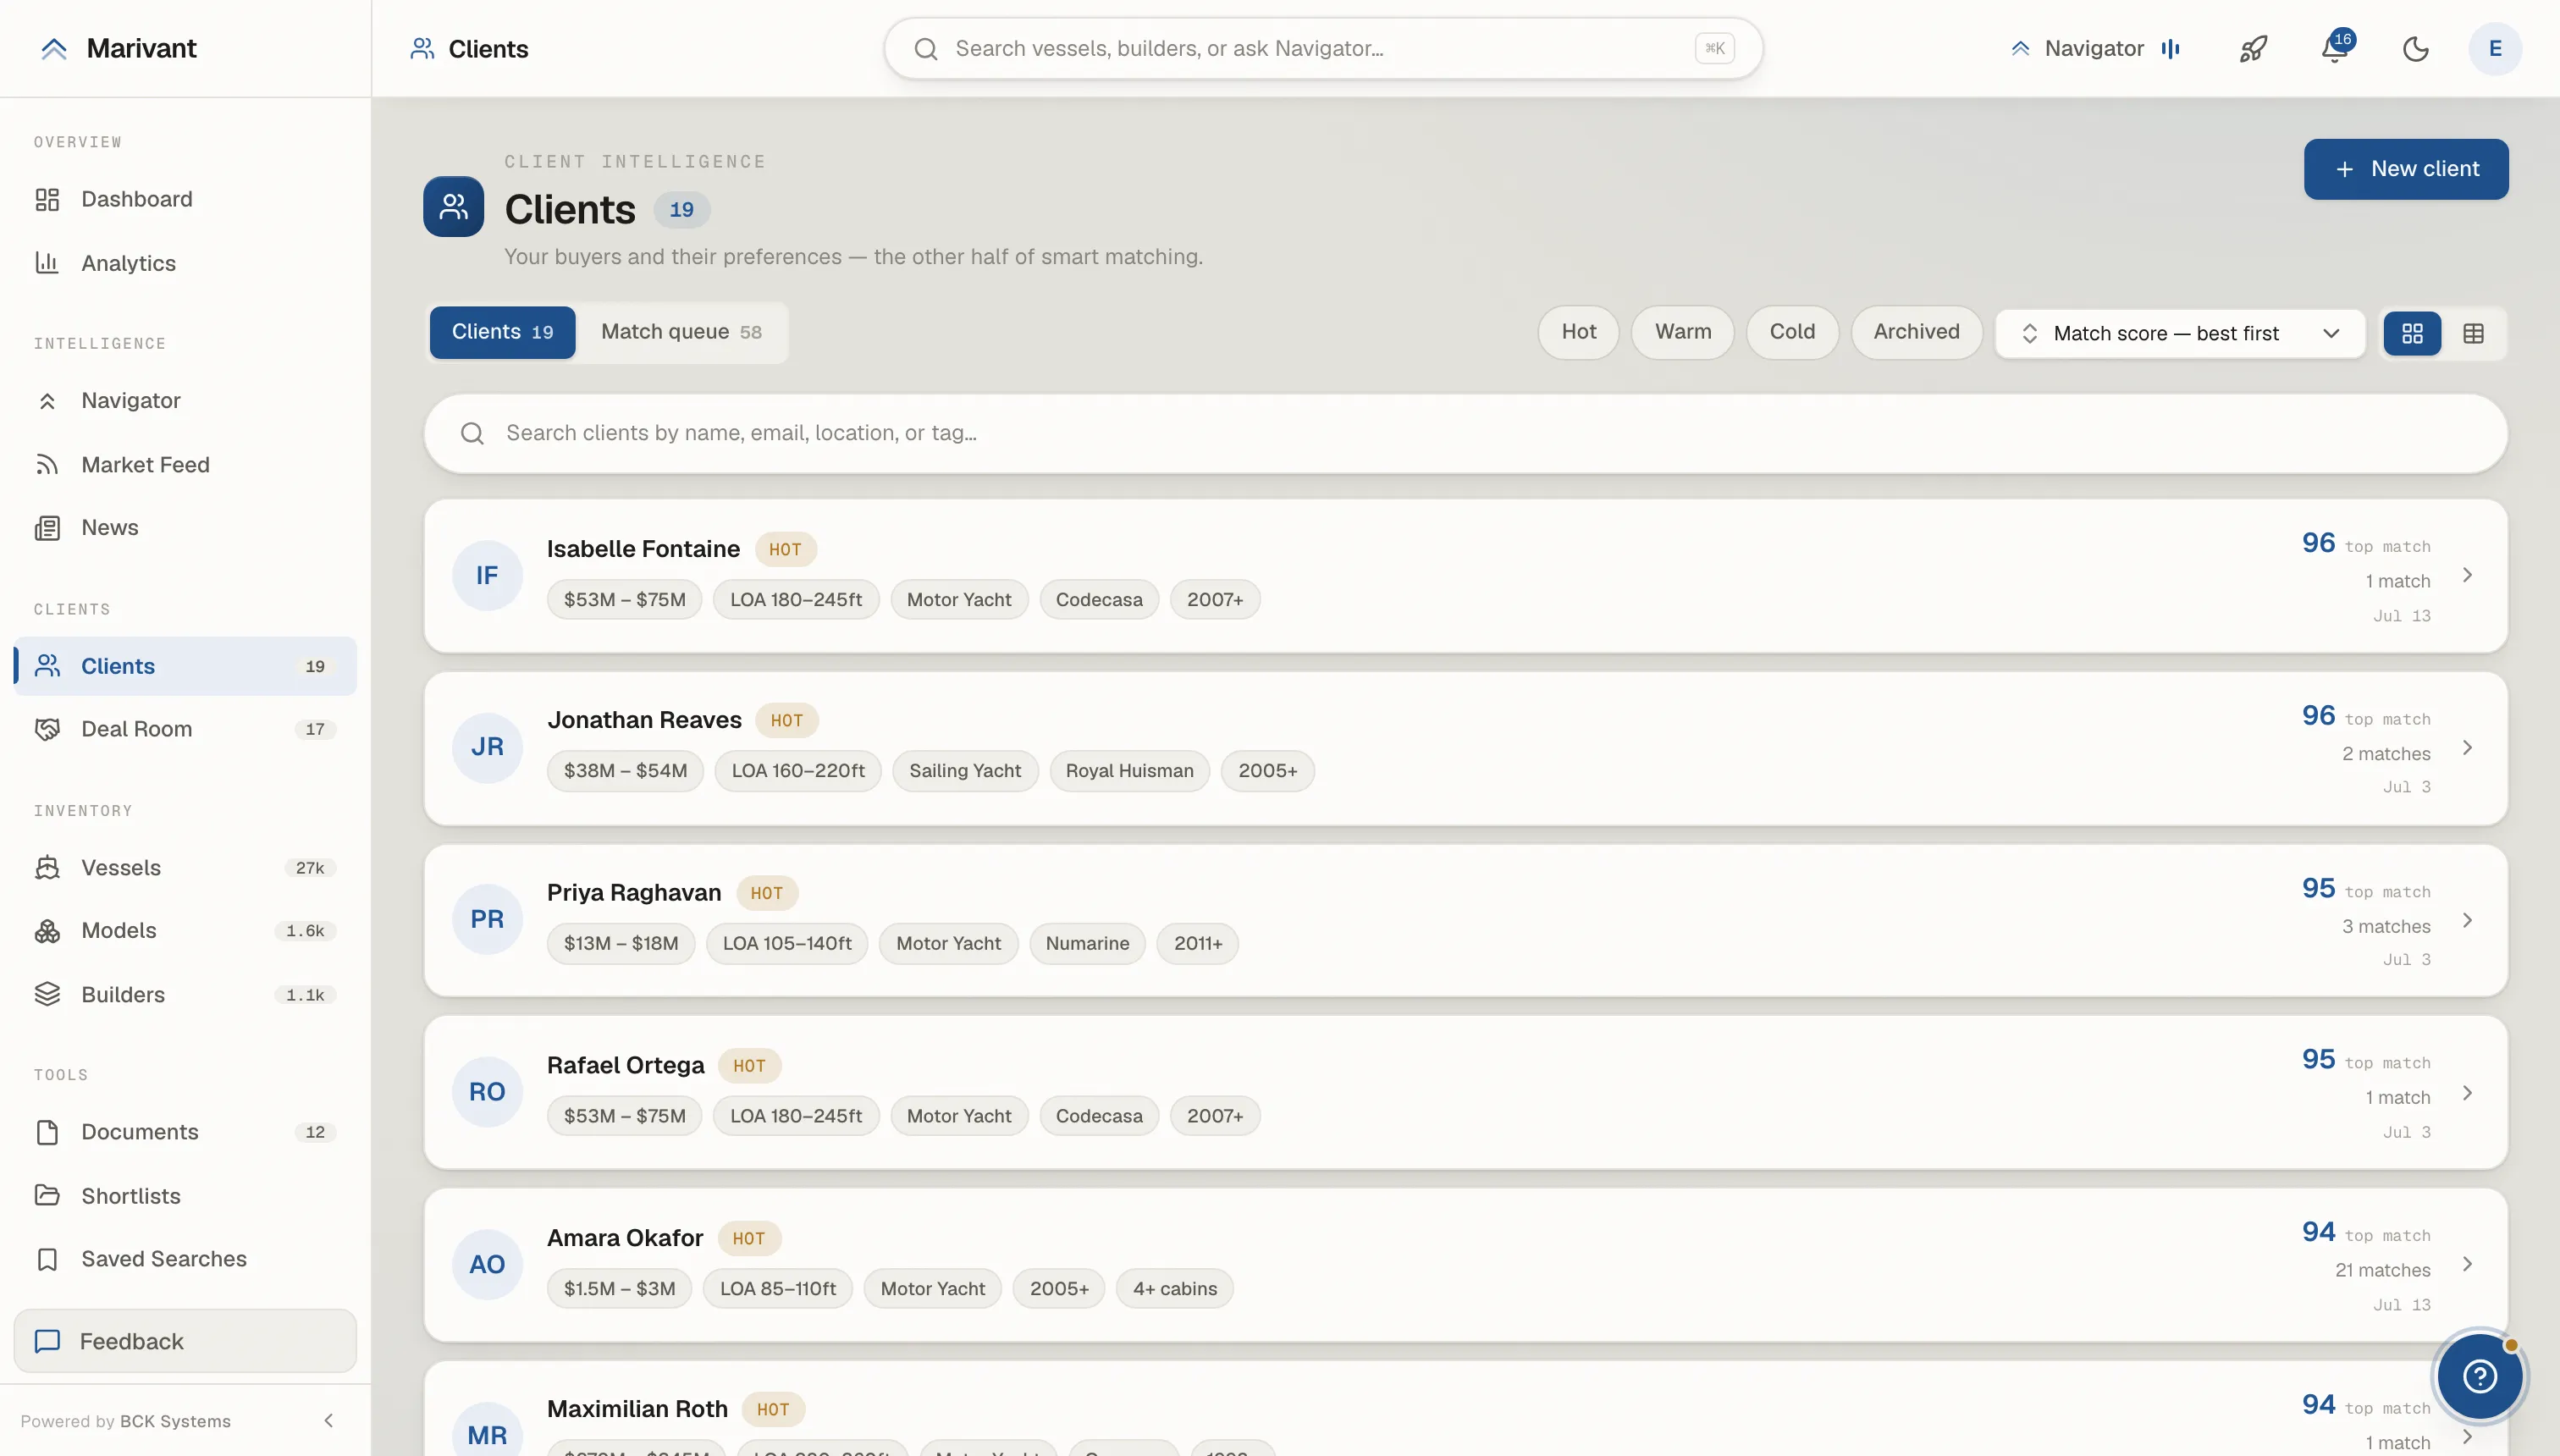
Task: Click the ⌘K shortcut badge
Action: pyautogui.click(x=1714, y=48)
